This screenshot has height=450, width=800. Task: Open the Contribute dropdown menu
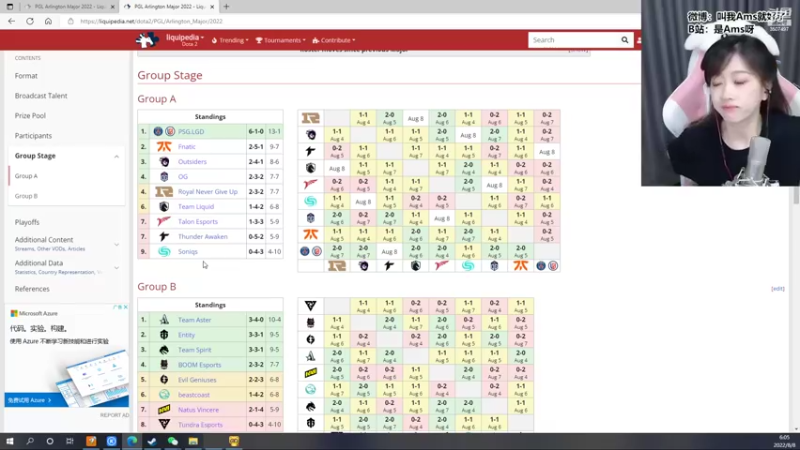click(334, 40)
